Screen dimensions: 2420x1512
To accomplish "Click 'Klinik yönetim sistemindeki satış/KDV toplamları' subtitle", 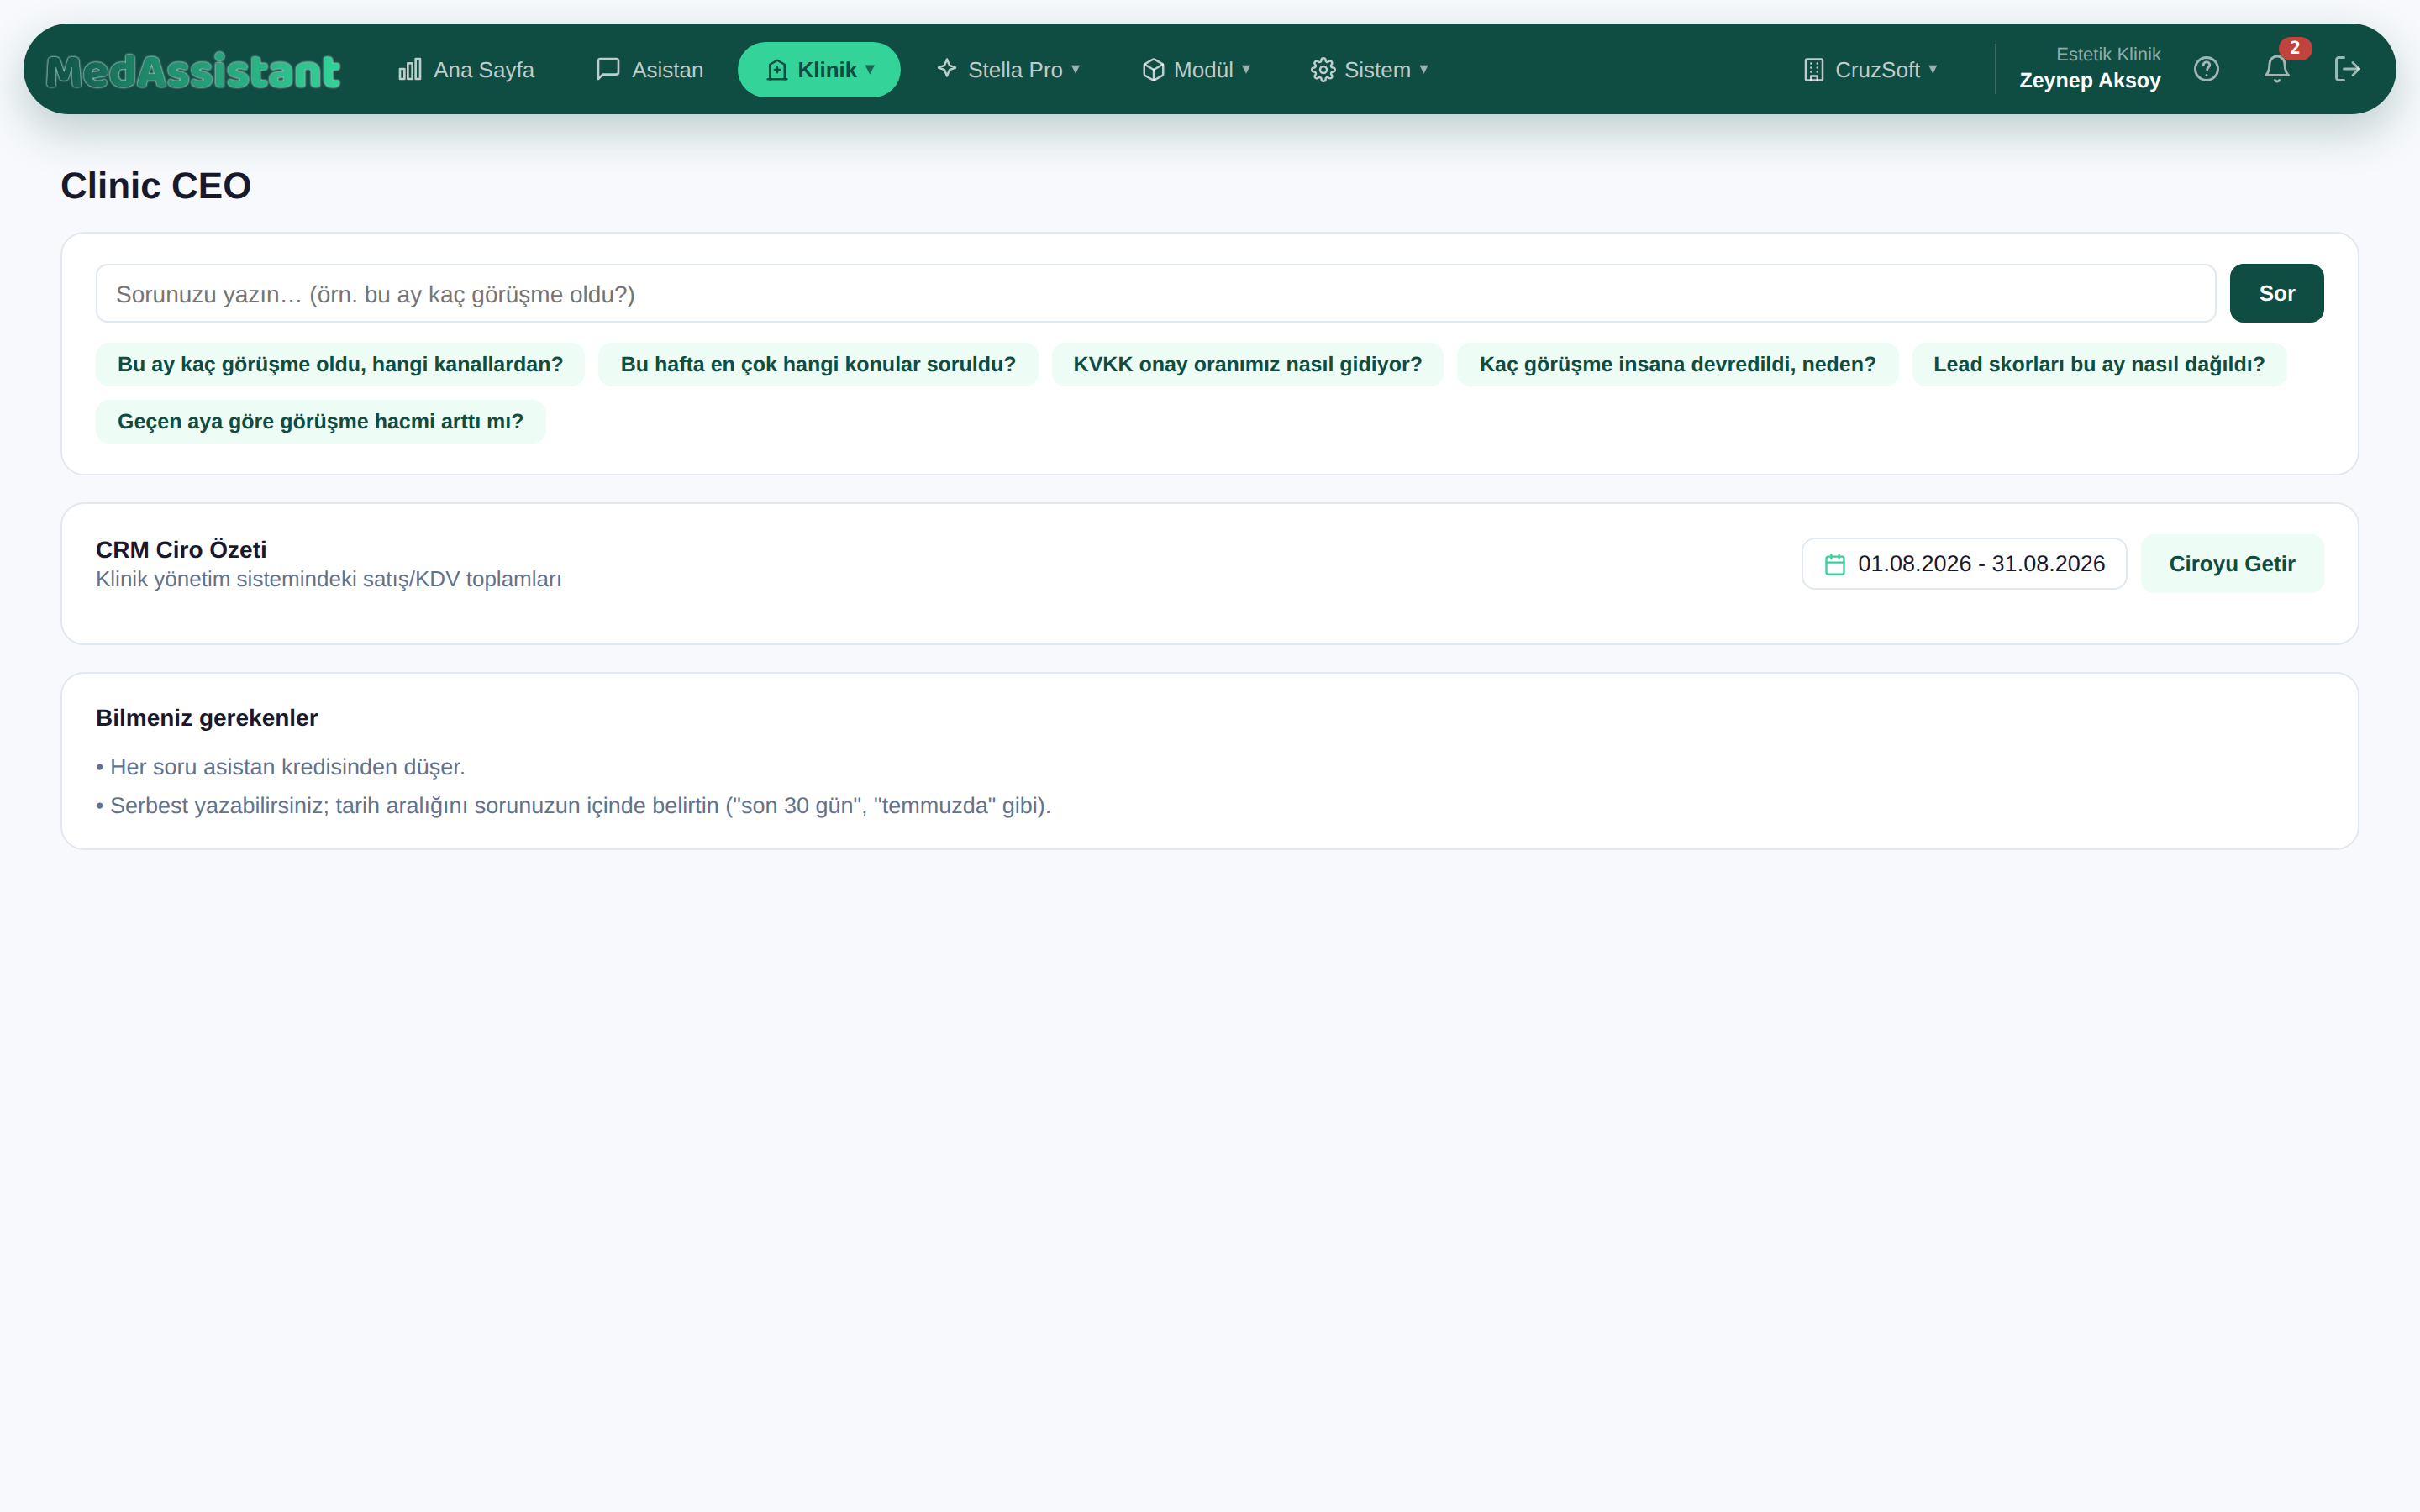I will tap(328, 579).
